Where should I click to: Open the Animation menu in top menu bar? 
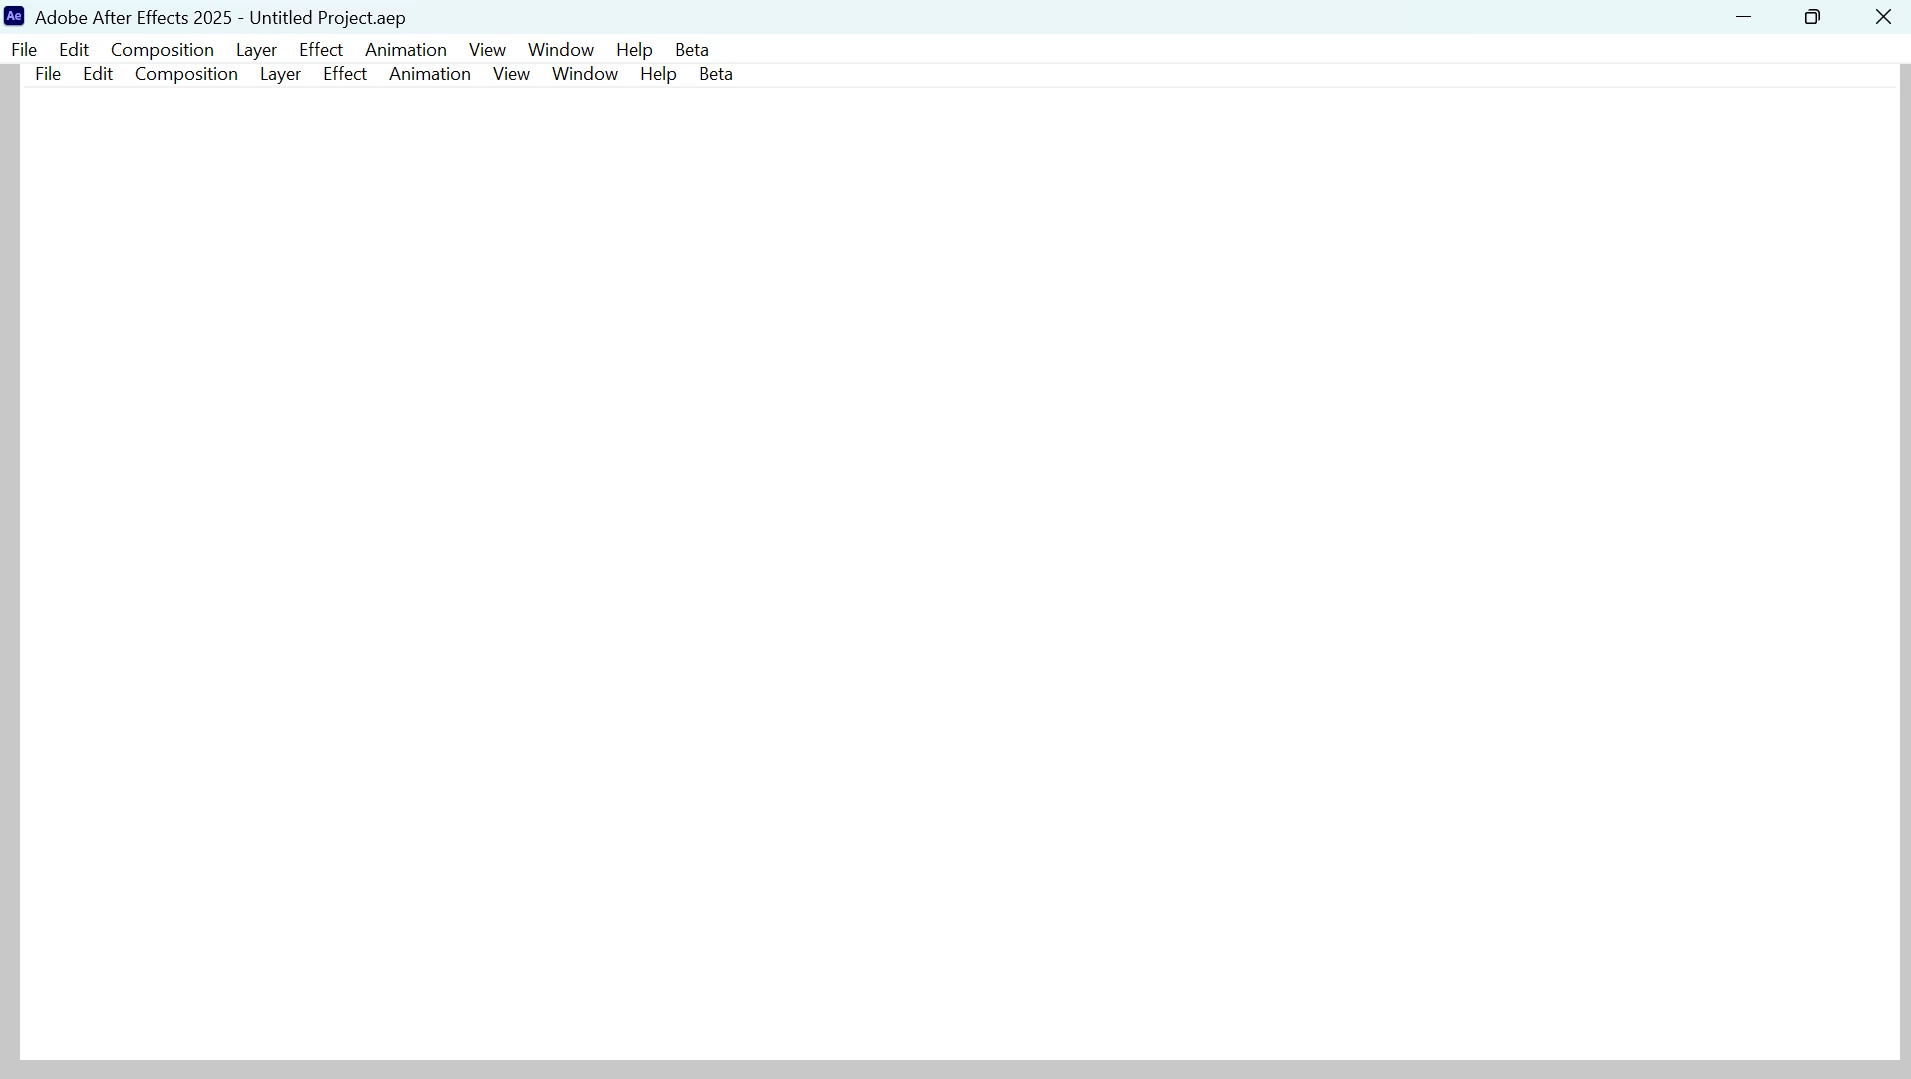tap(406, 50)
